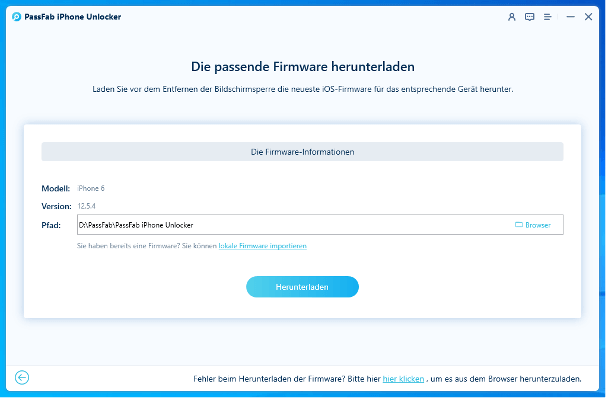Click the 'PassFab iPhone Unlocker' title text
The height and width of the screenshot is (398, 606).
(73, 17)
